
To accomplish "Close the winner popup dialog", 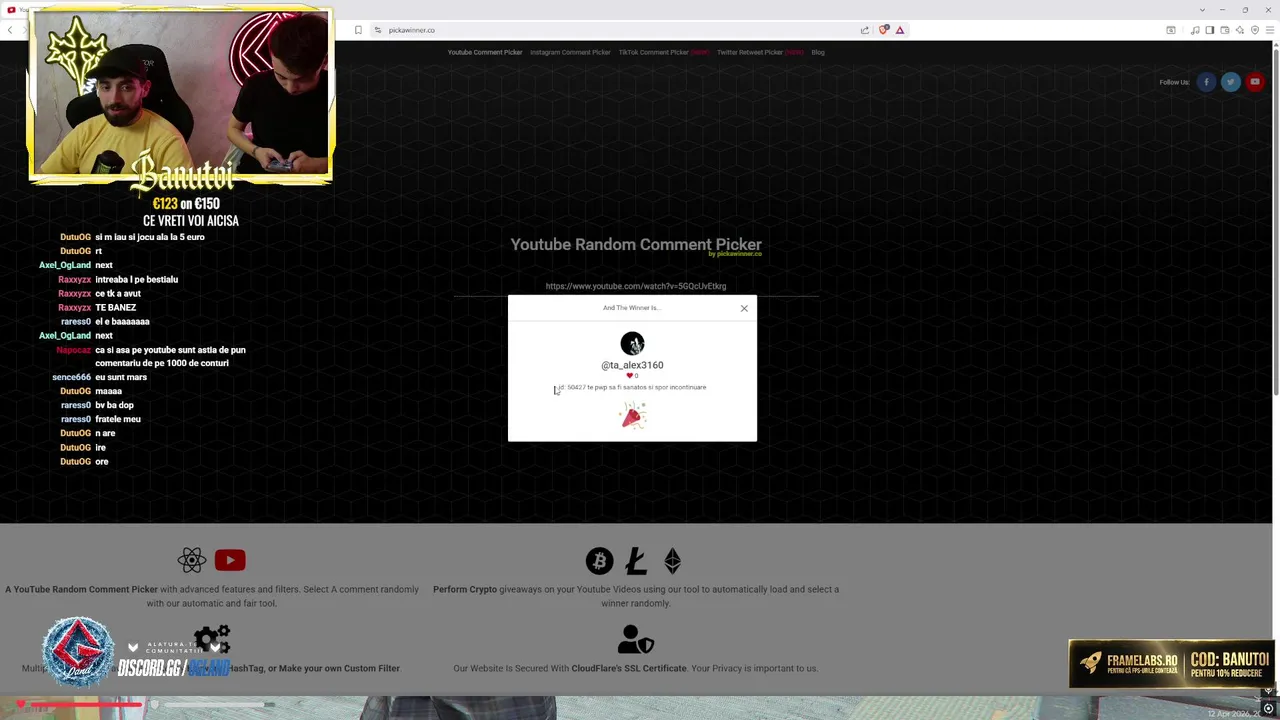I will (744, 308).
